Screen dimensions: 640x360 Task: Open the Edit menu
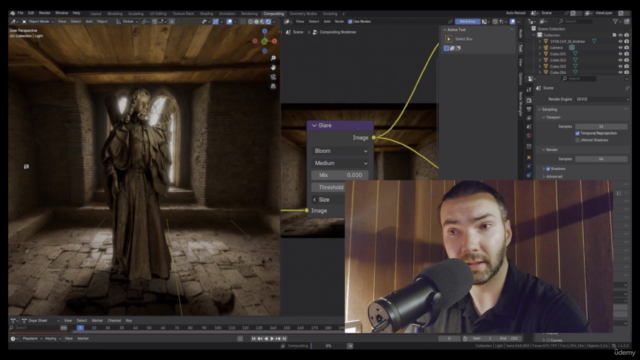(x=31, y=13)
